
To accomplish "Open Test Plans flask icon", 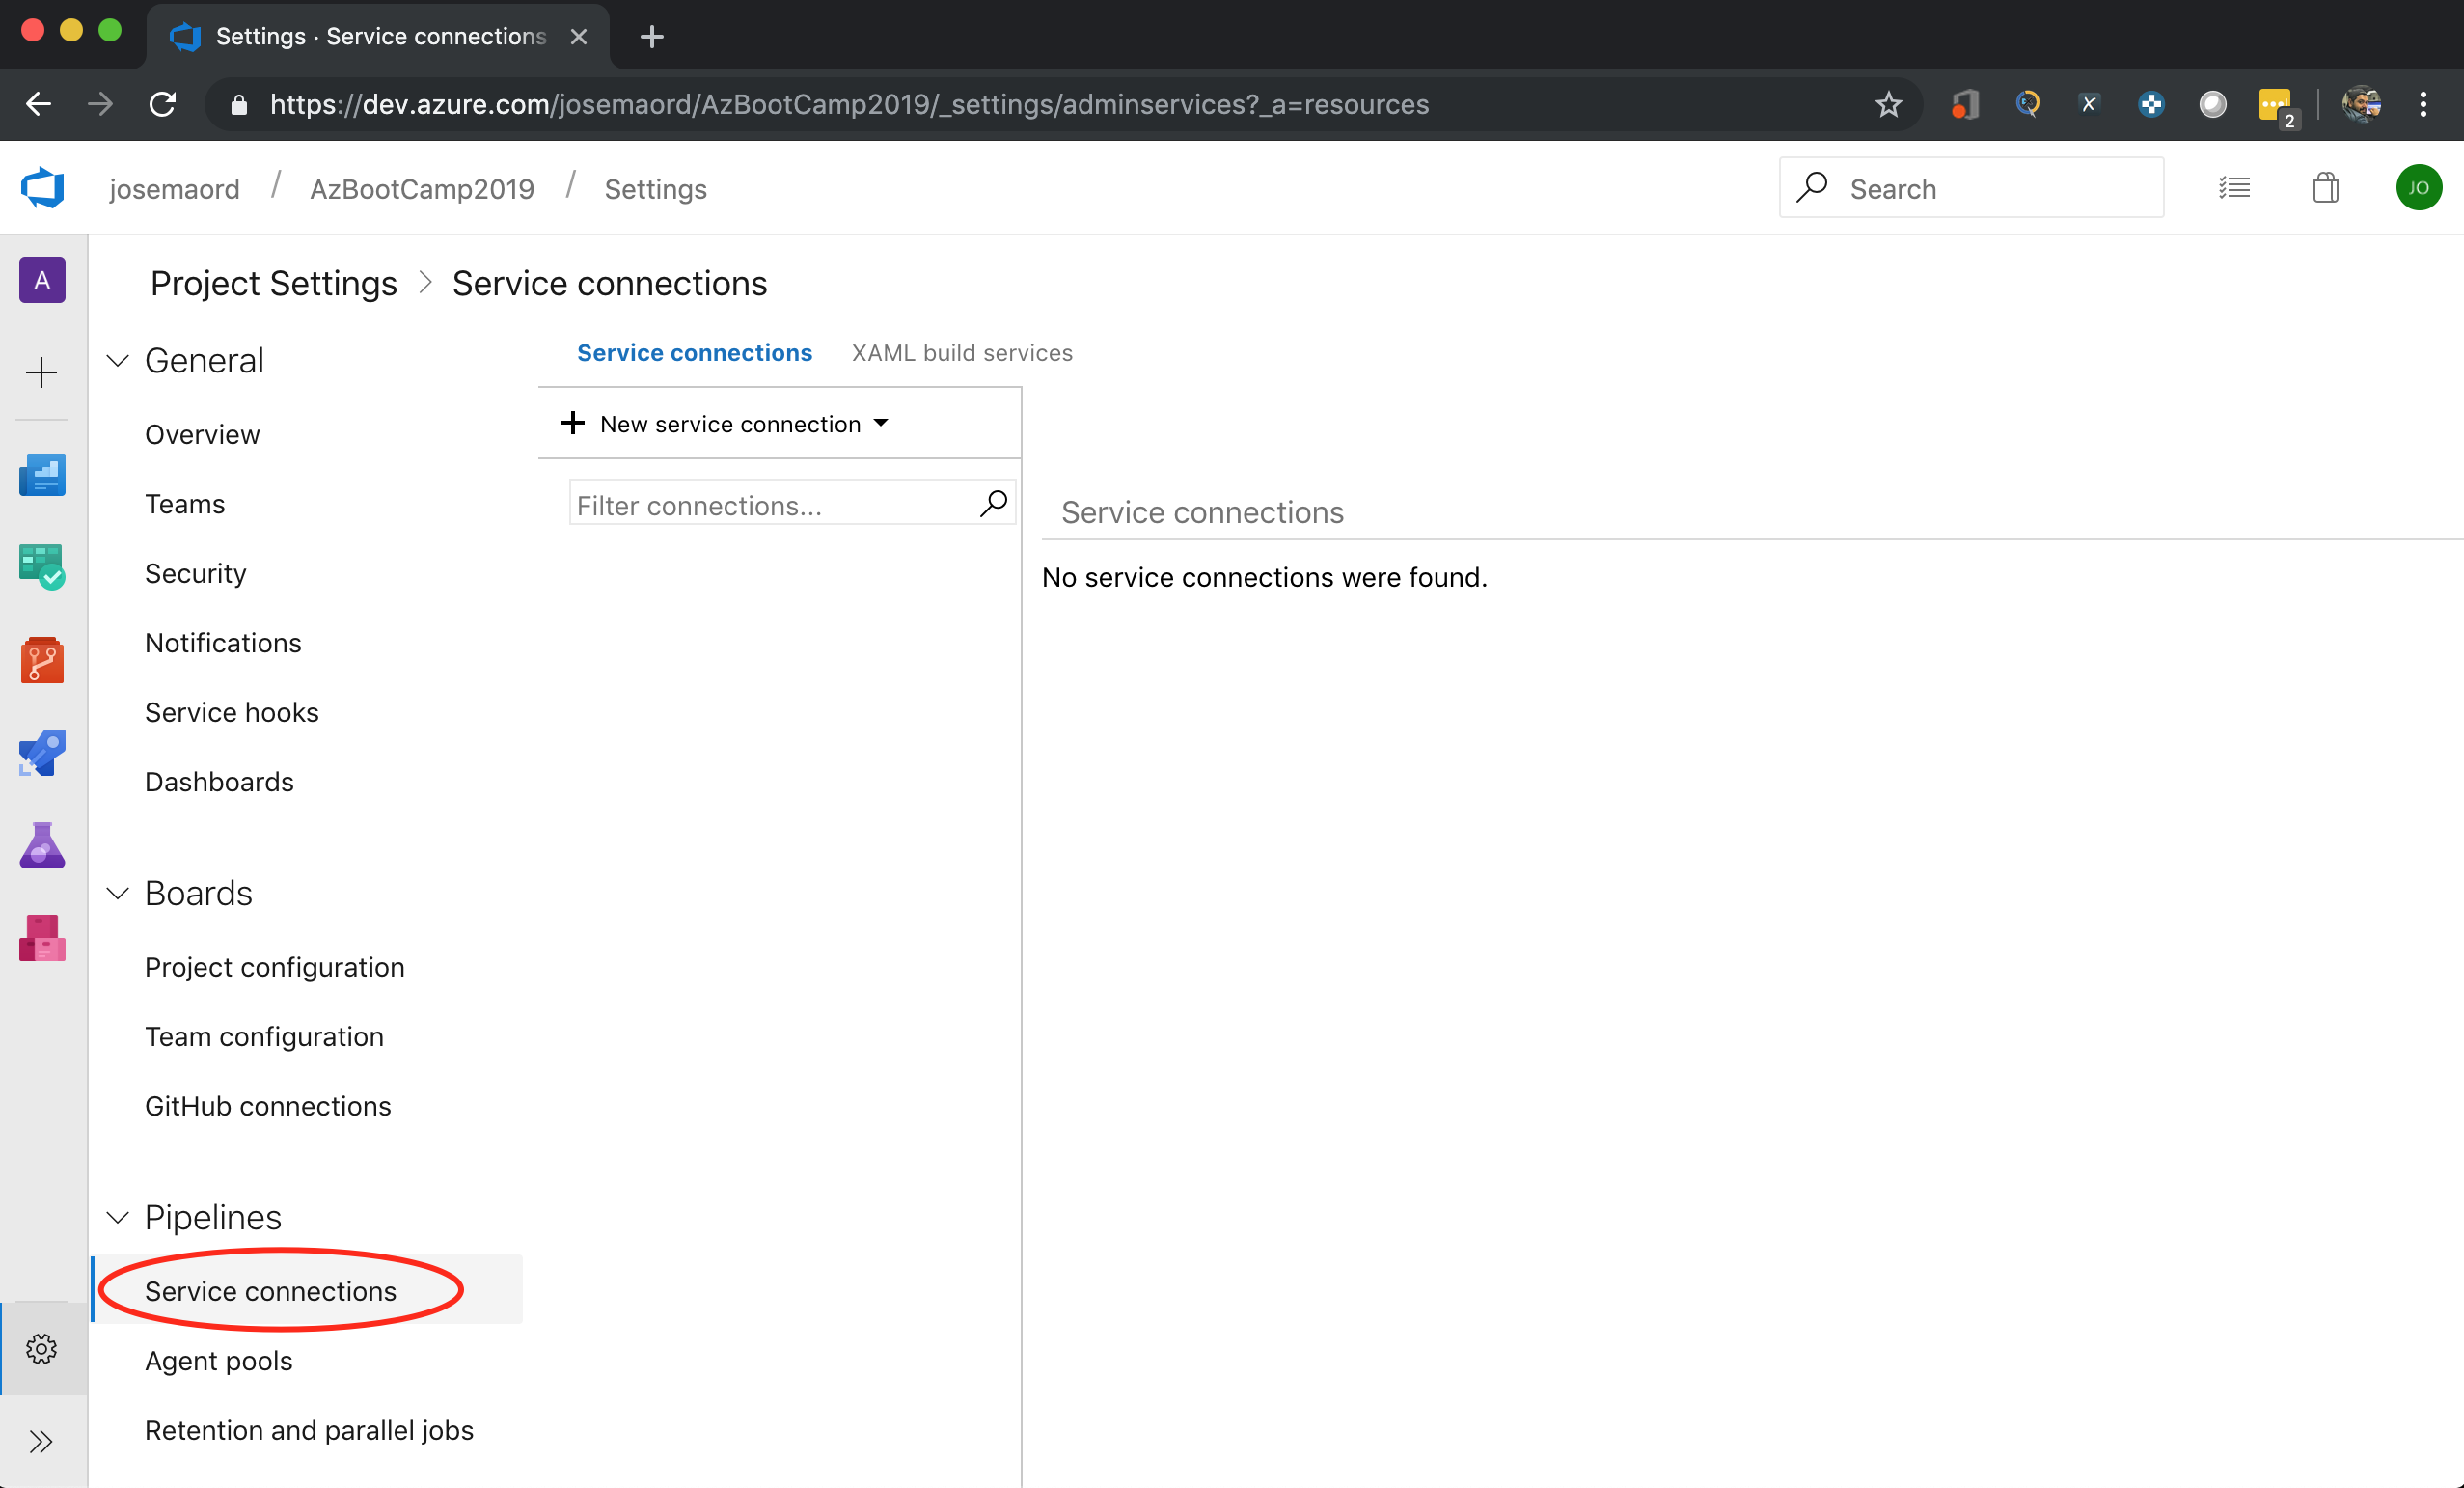I will (42, 846).
